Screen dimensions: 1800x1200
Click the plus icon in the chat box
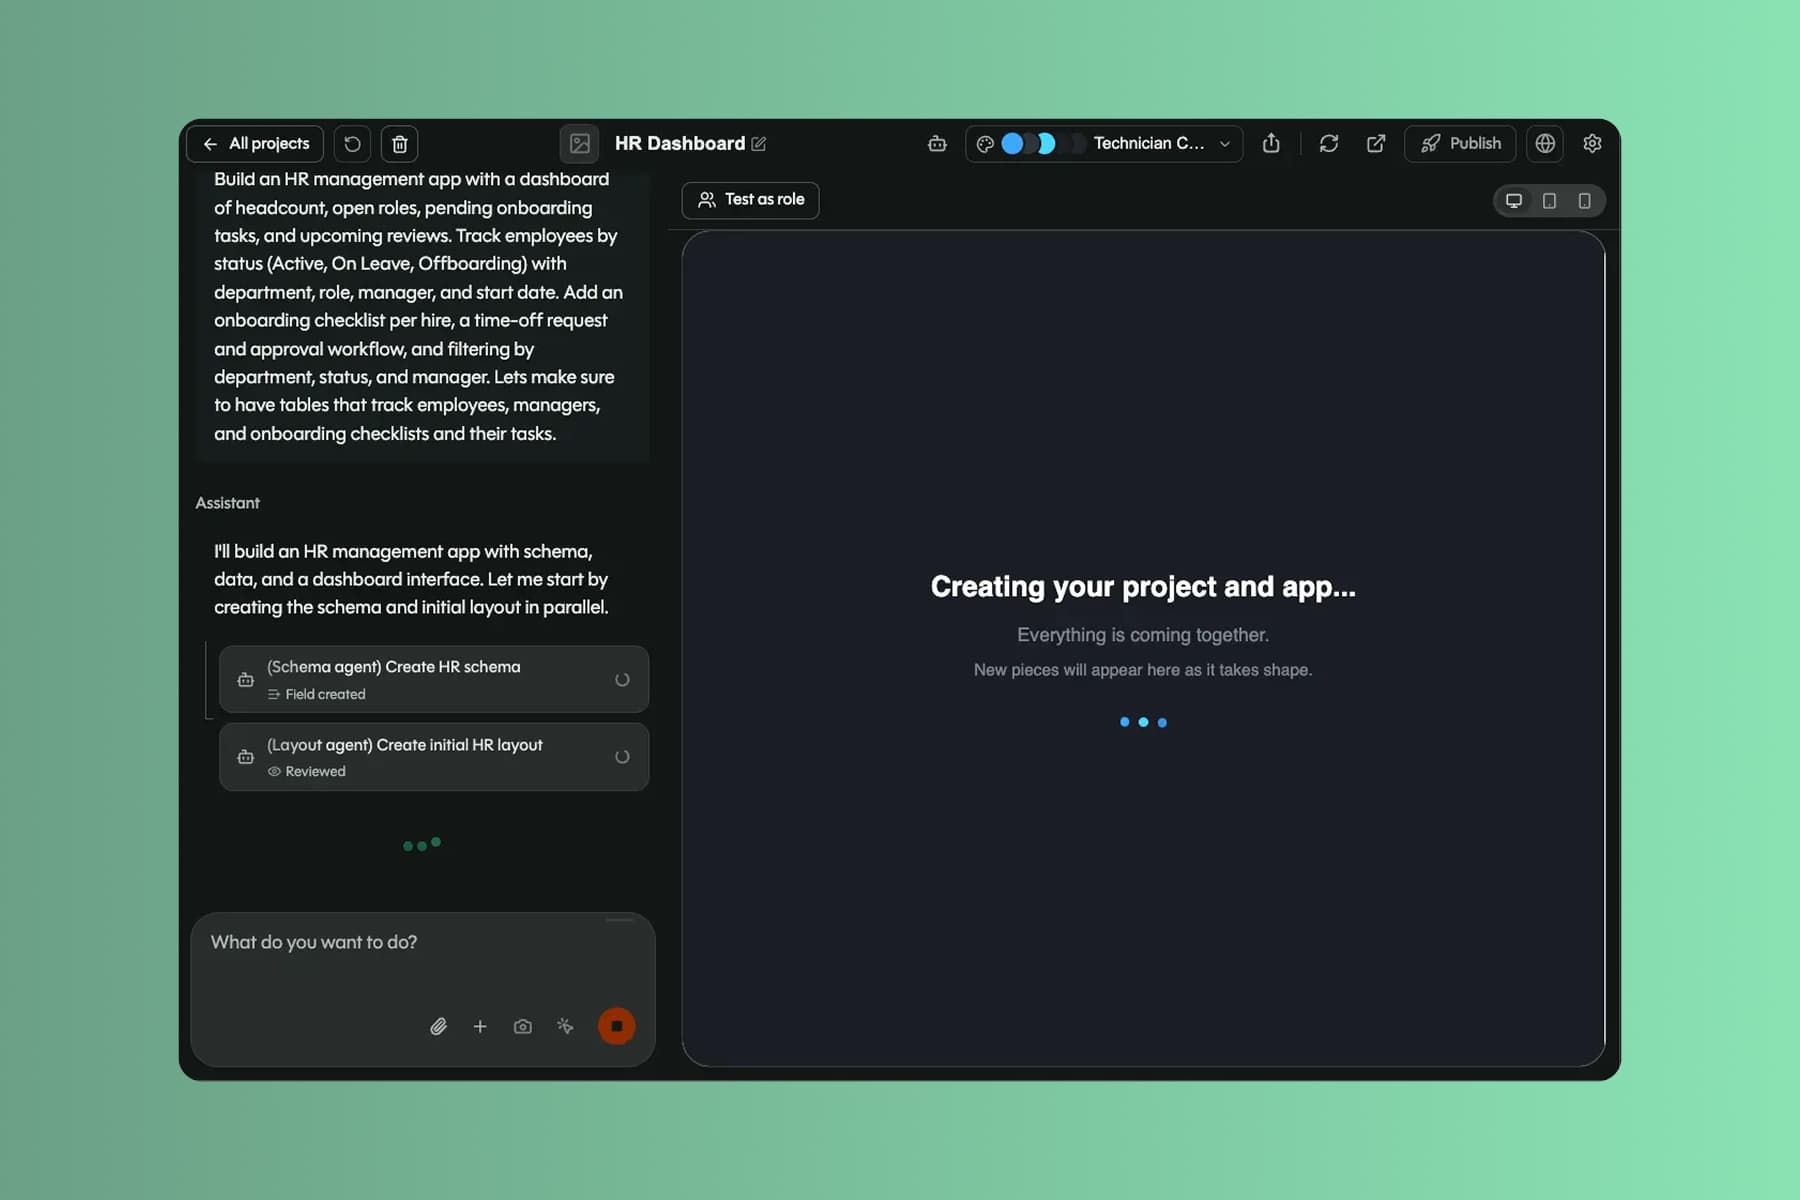[480, 1026]
